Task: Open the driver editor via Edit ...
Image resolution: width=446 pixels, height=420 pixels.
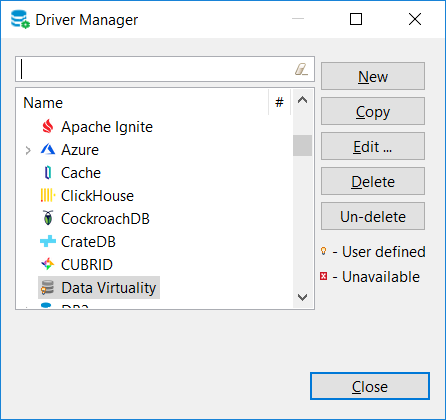Action: pyautogui.click(x=373, y=146)
